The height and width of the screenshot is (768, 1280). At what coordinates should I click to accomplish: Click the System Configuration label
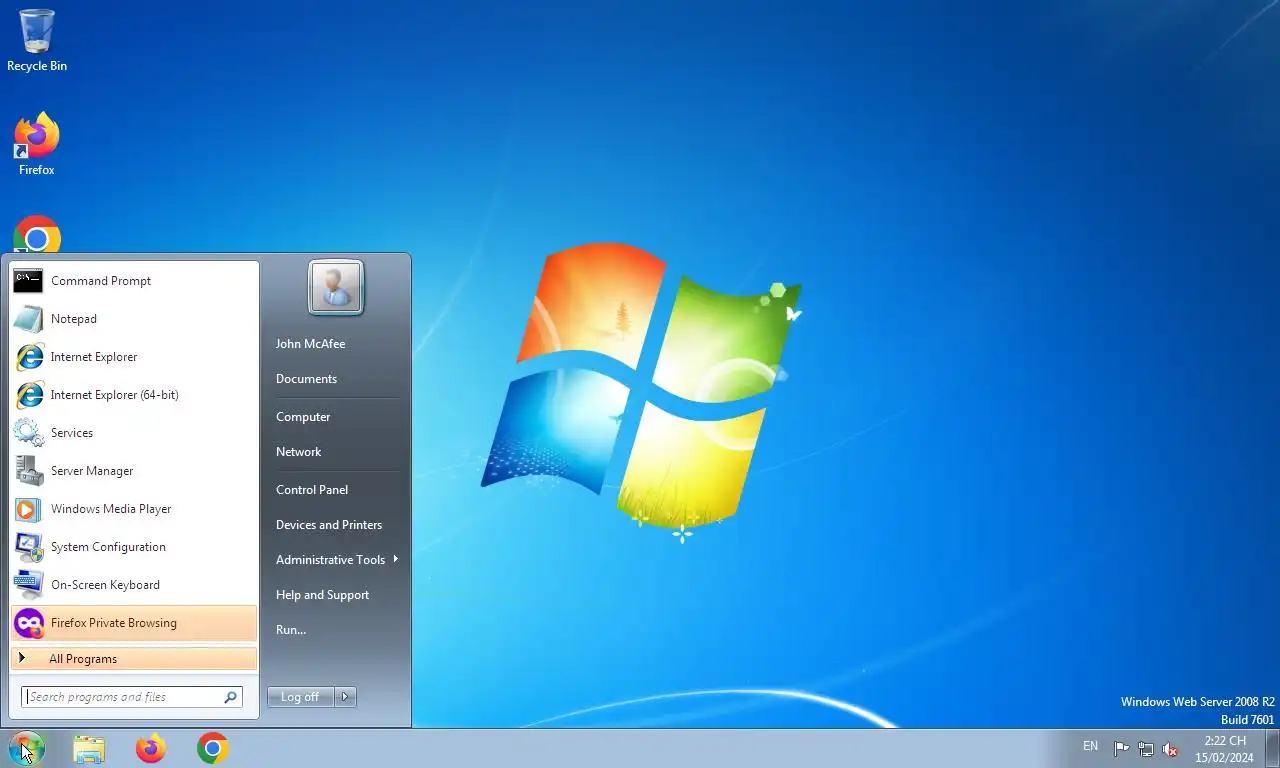point(108,547)
